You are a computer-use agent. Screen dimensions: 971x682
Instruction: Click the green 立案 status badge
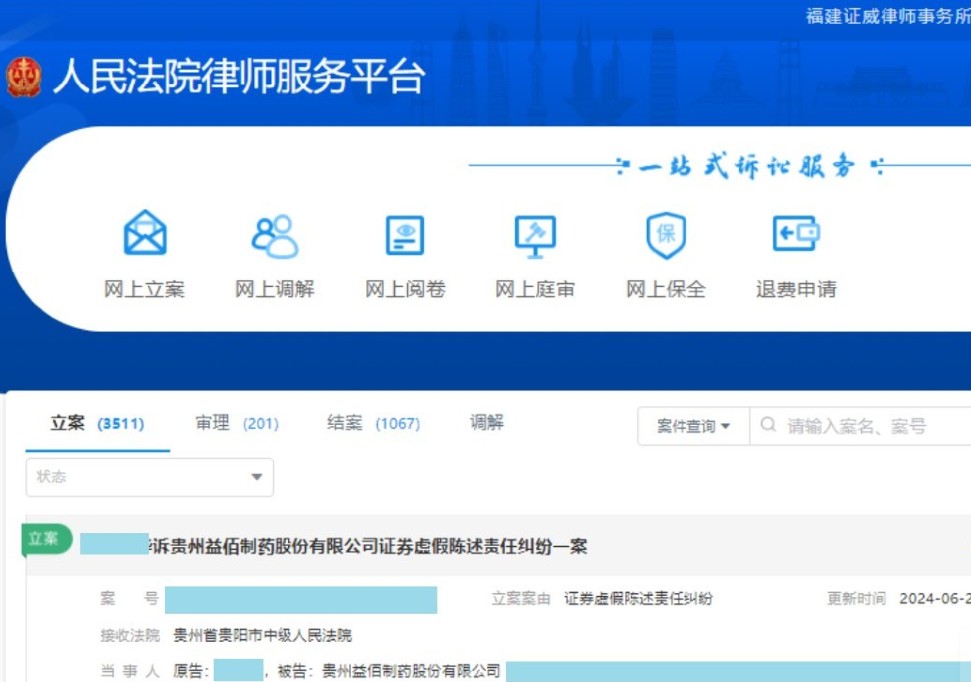coord(47,540)
